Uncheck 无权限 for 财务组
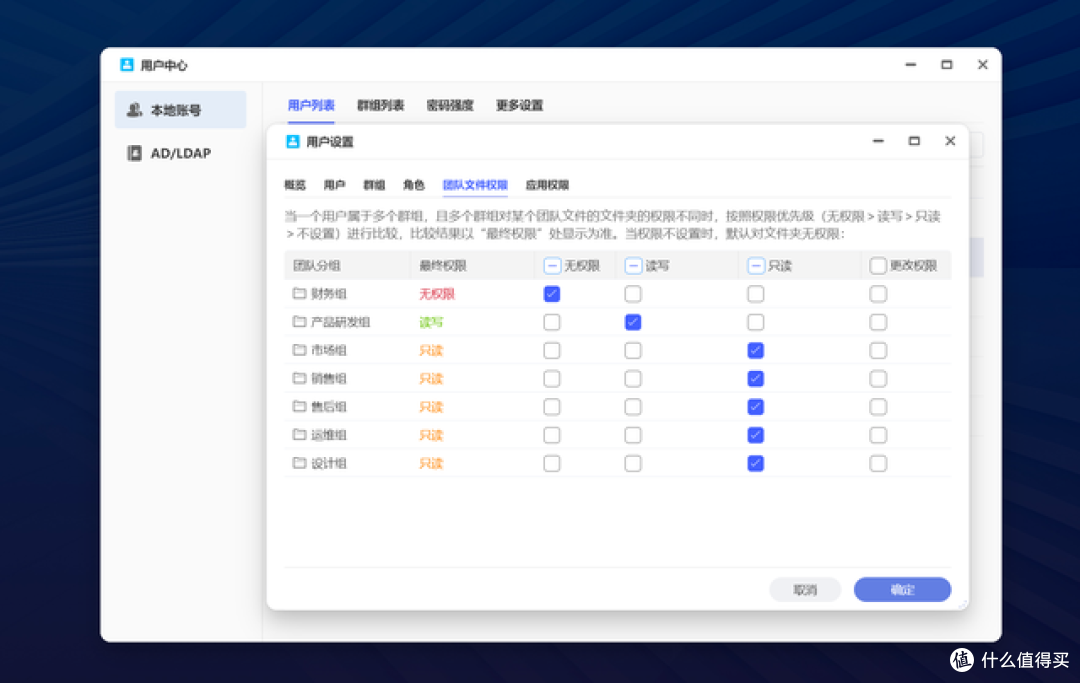 click(x=552, y=294)
